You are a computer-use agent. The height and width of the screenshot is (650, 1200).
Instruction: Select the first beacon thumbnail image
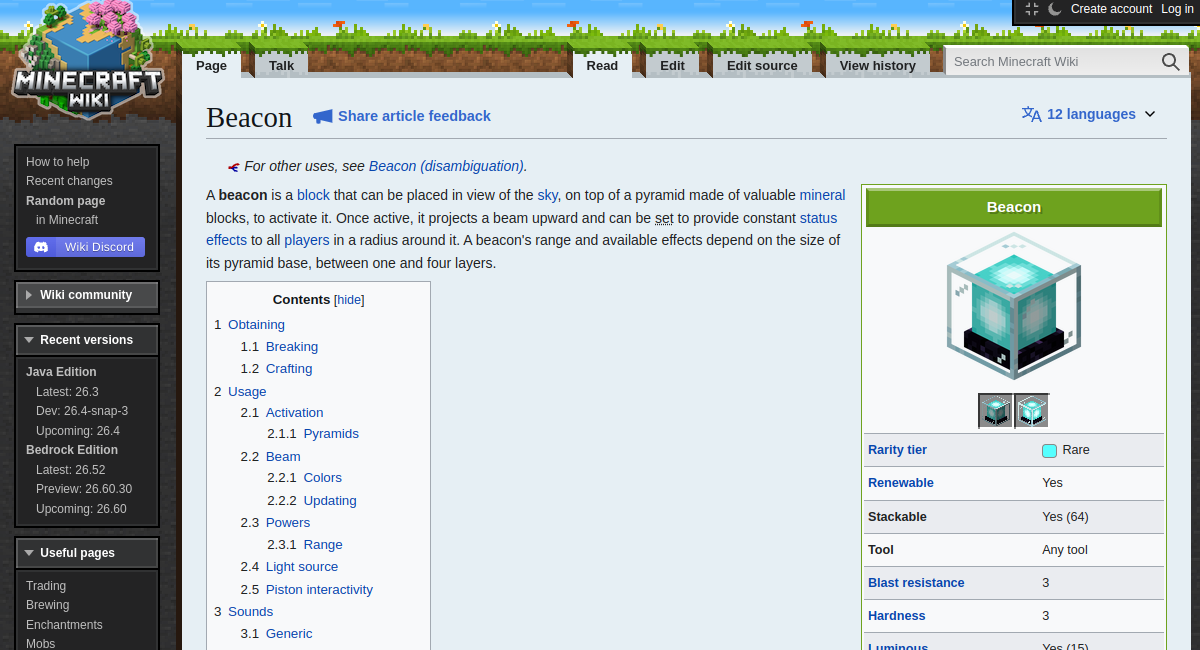coord(995,411)
